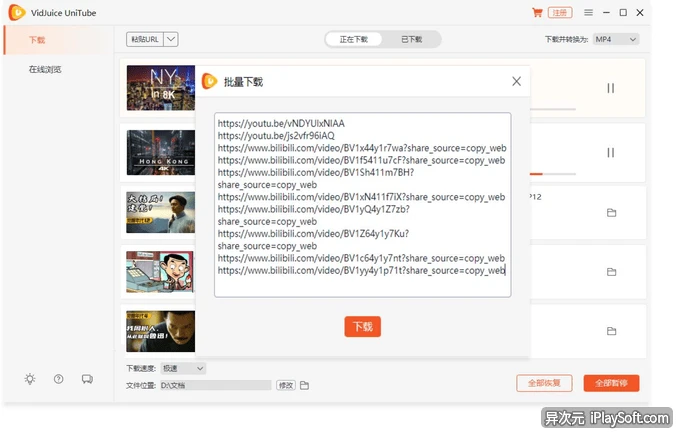The height and width of the screenshot is (436, 680).
Task: Open the MP4 format dropdown
Action: [615, 39]
